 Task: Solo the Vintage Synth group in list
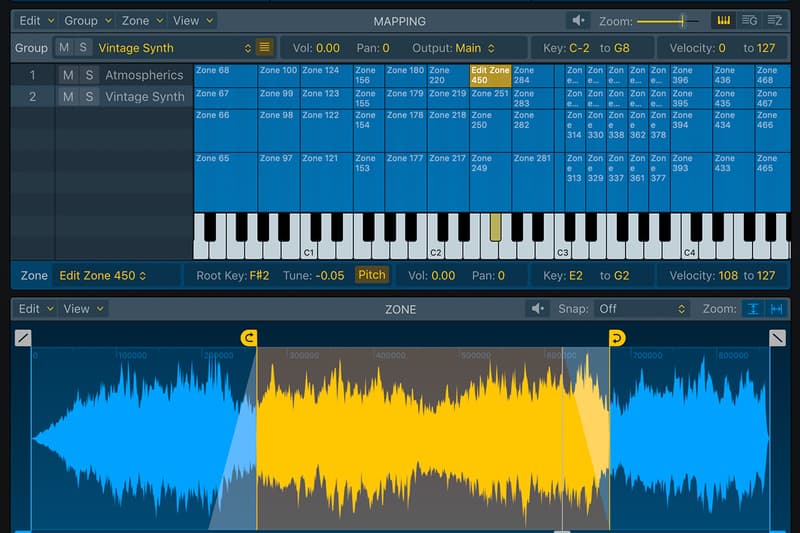pyautogui.click(x=89, y=97)
